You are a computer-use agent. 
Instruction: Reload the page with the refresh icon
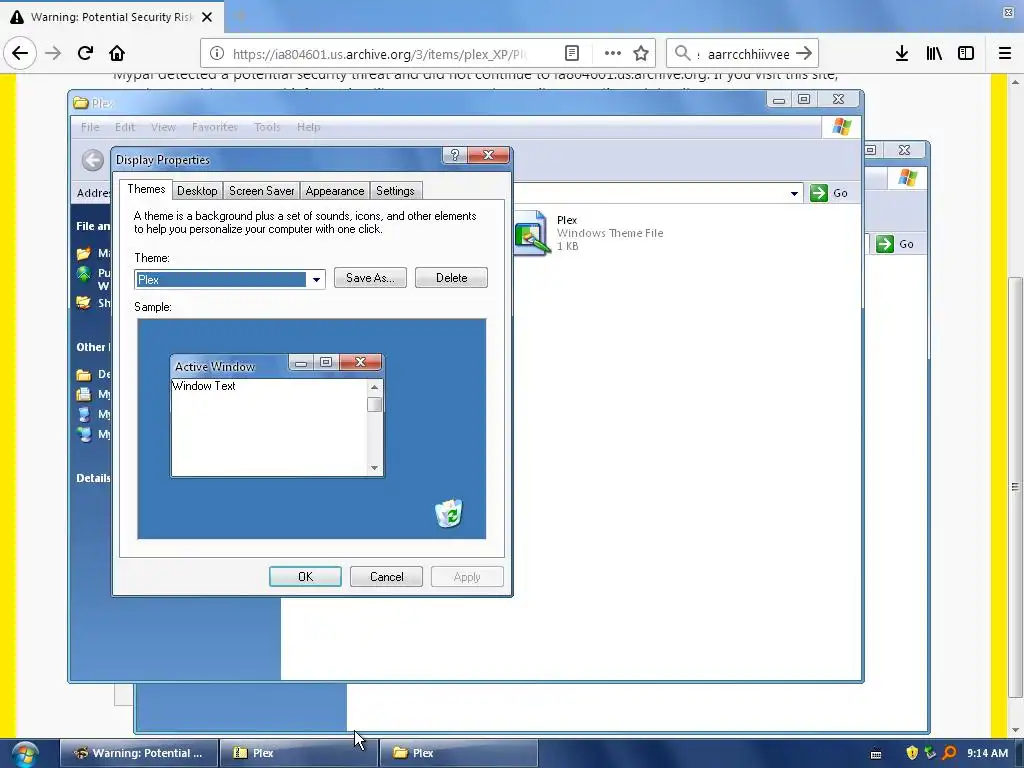(x=85, y=53)
